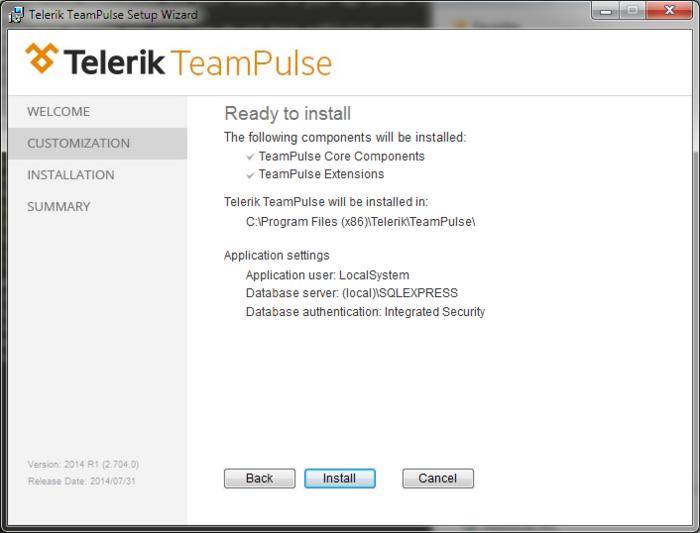Click 'Database server: (local)\SQLEXPRESS' line
Viewport: 700px width, 533px height.
point(352,293)
